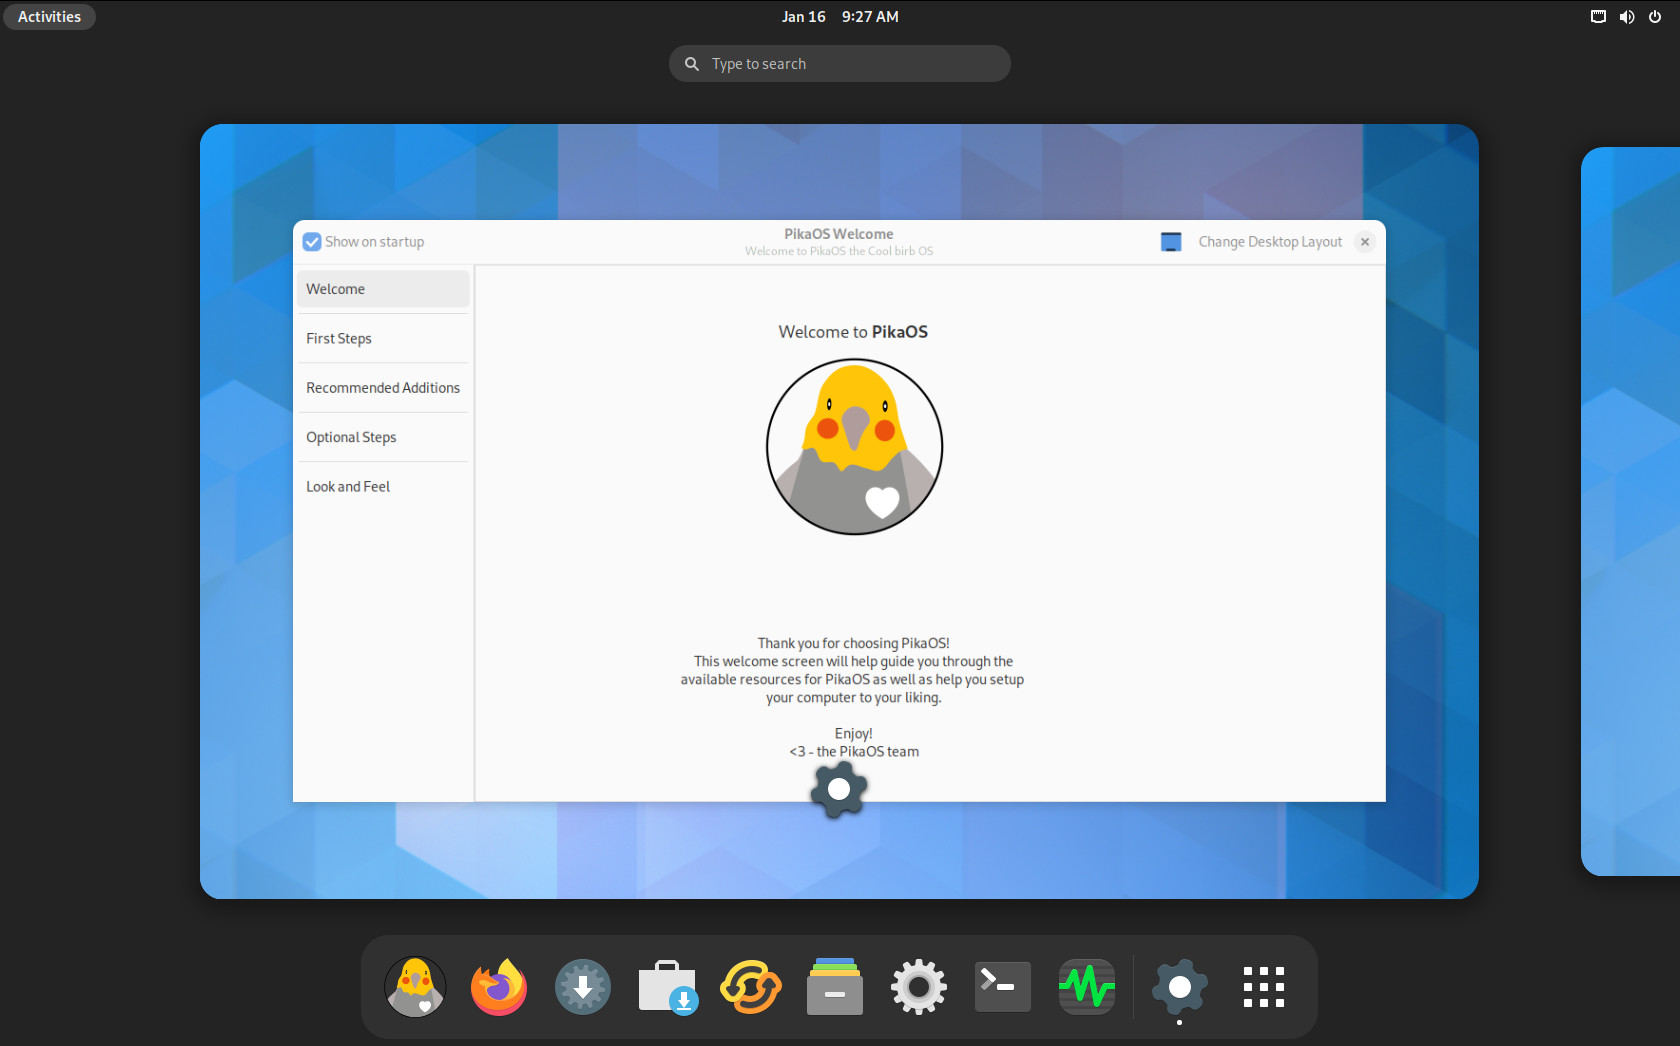The height and width of the screenshot is (1046, 1680).
Task: Click the 'Enjoy!' text line
Action: pos(853,733)
